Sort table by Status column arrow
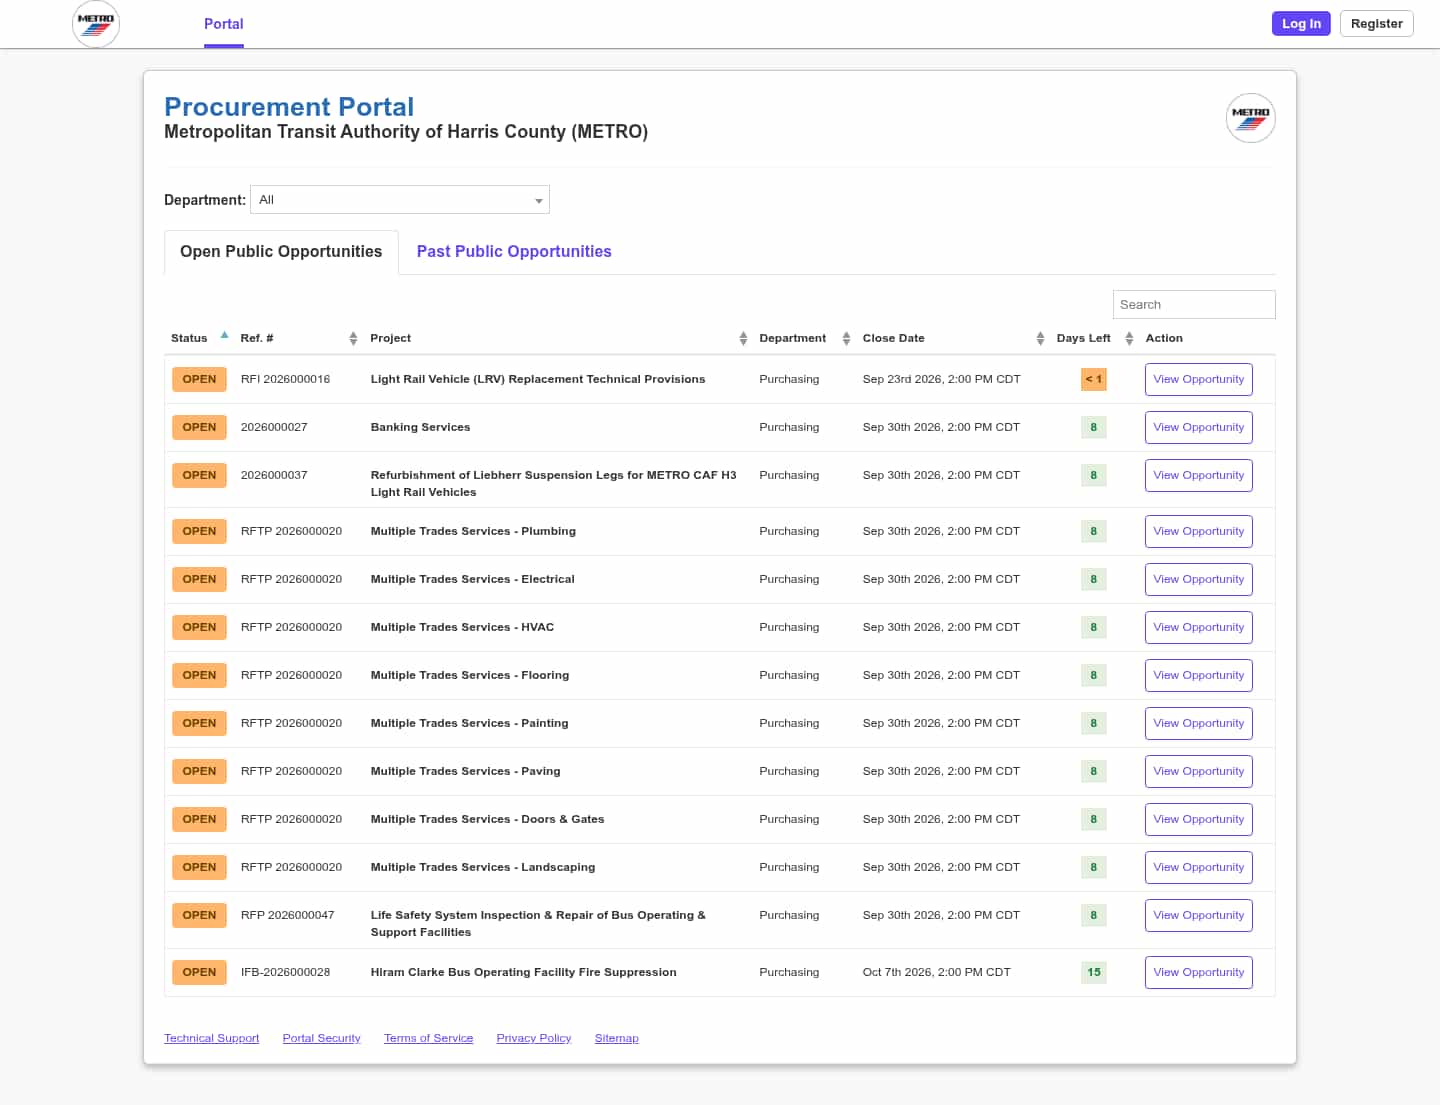Image resolution: width=1440 pixels, height=1105 pixels. click(225, 336)
